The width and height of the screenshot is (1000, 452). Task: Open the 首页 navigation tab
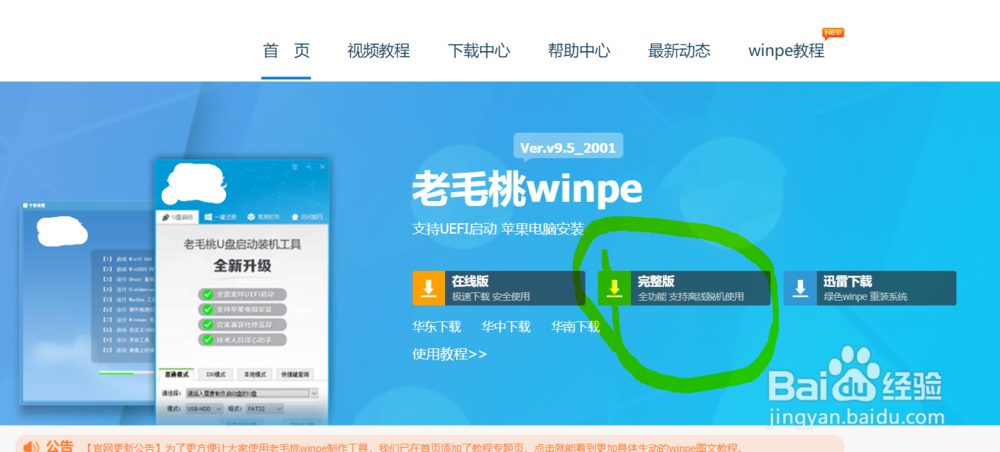click(x=286, y=51)
